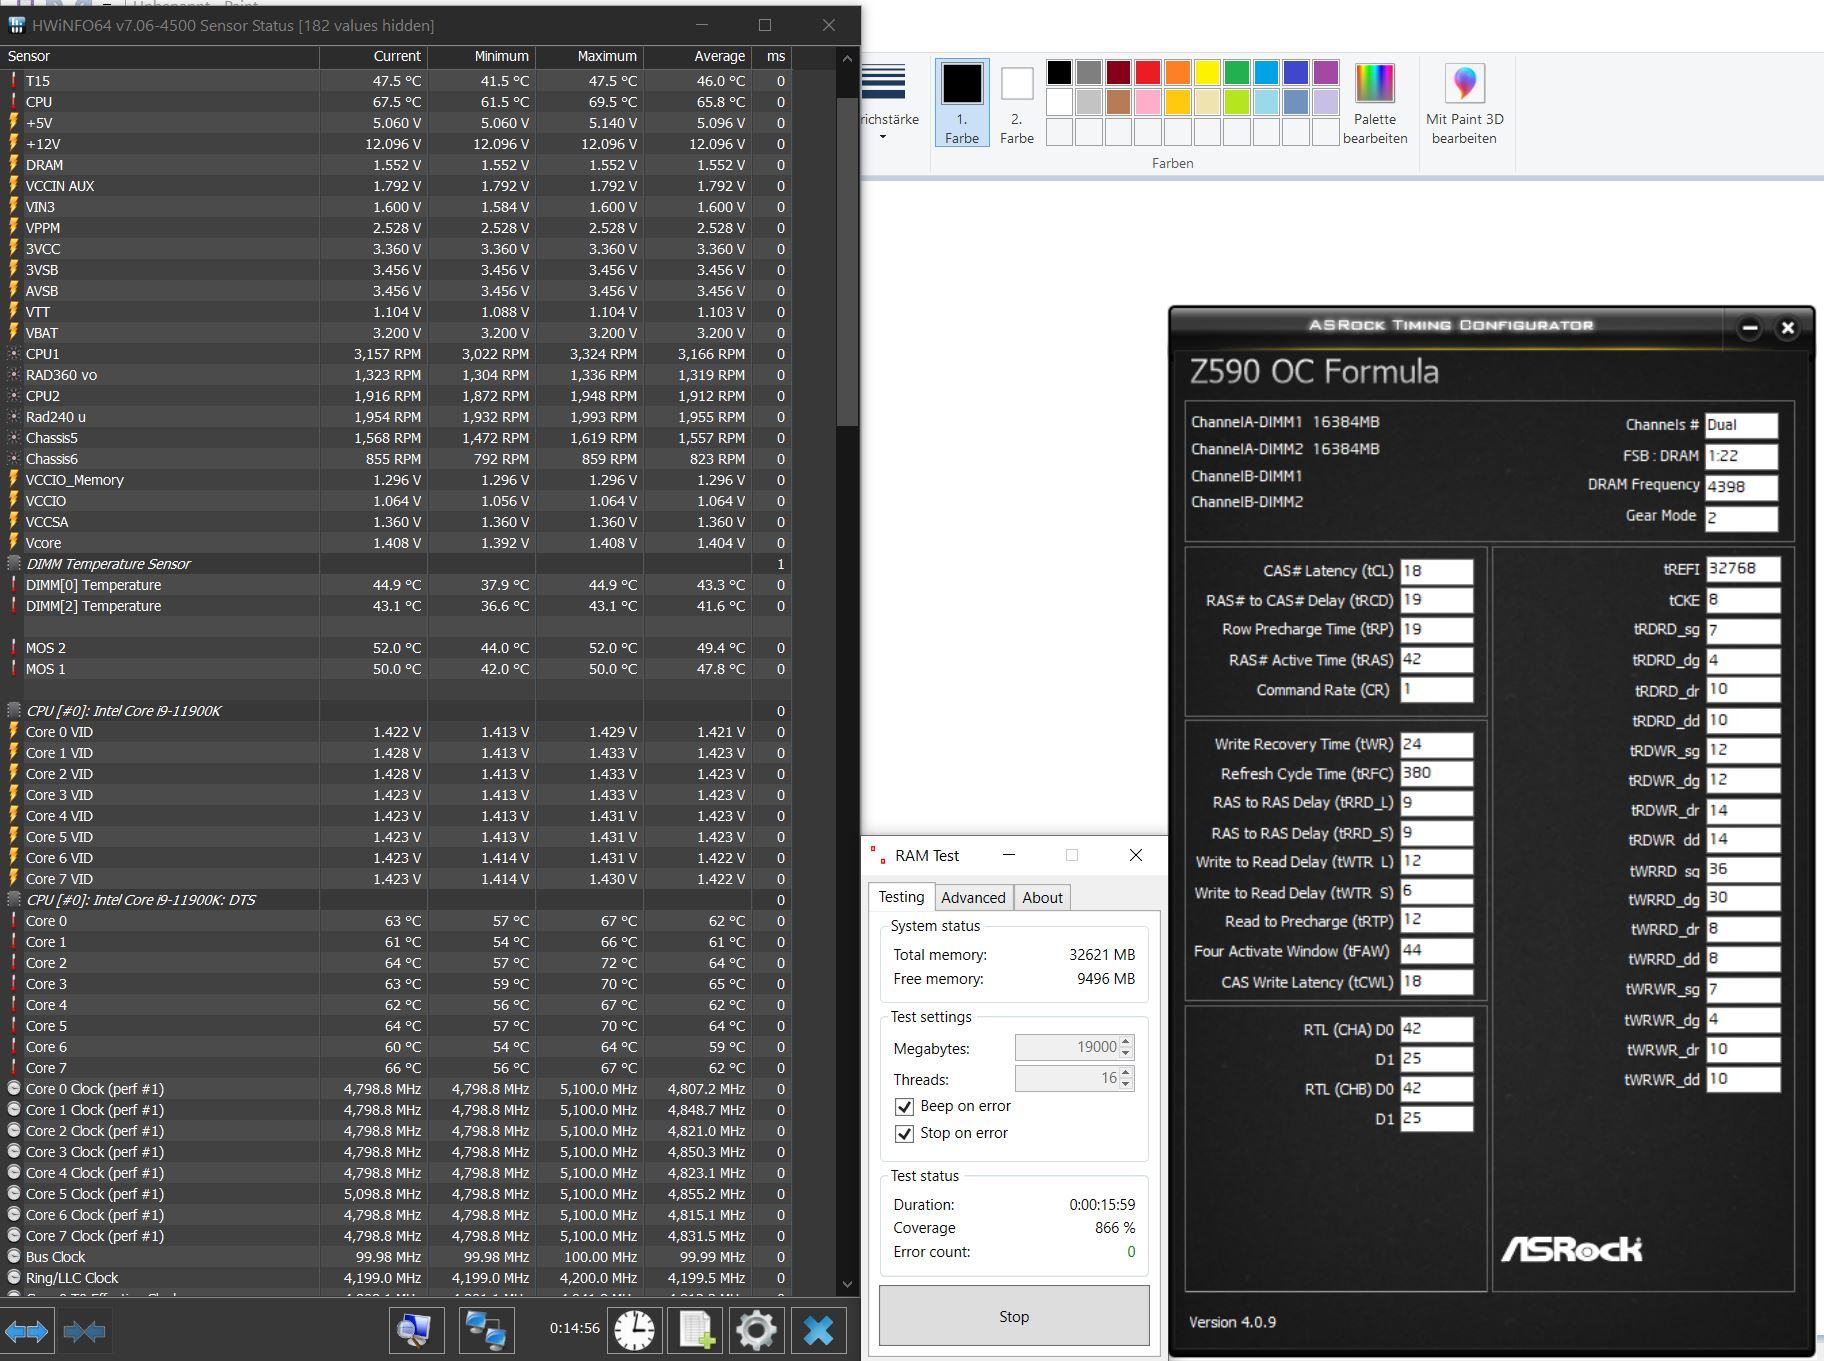This screenshot has width=1824, height=1361.
Task: Click the HWiNFO vertical scrollbar up arrow
Action: click(x=847, y=58)
